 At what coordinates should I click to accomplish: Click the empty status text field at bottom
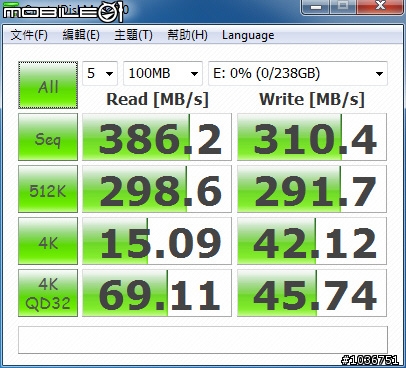coord(203,340)
